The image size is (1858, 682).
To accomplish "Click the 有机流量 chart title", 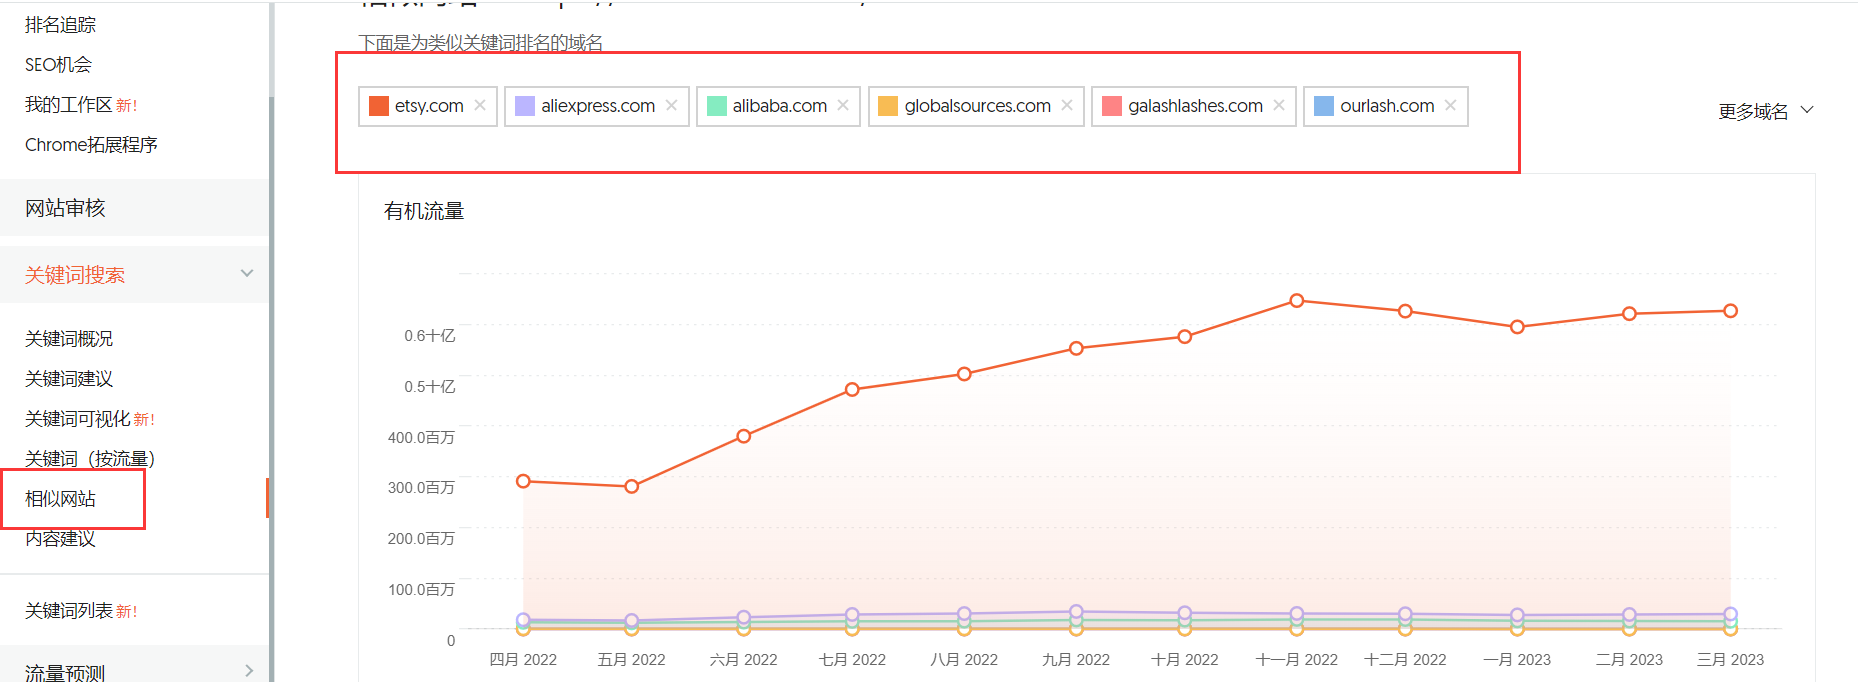I will pyautogui.click(x=424, y=211).
